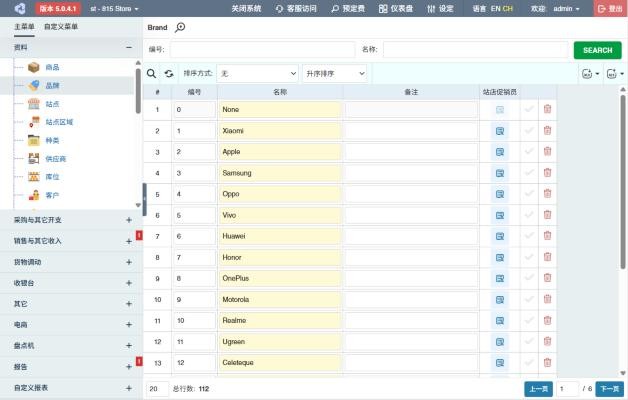Expand the 货物调动 section
The width and height of the screenshot is (628, 400).
[129, 262]
